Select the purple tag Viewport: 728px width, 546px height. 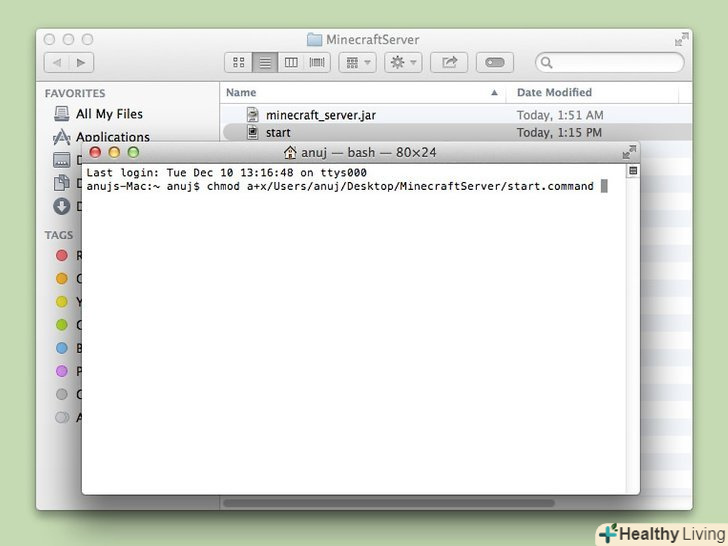[62, 371]
